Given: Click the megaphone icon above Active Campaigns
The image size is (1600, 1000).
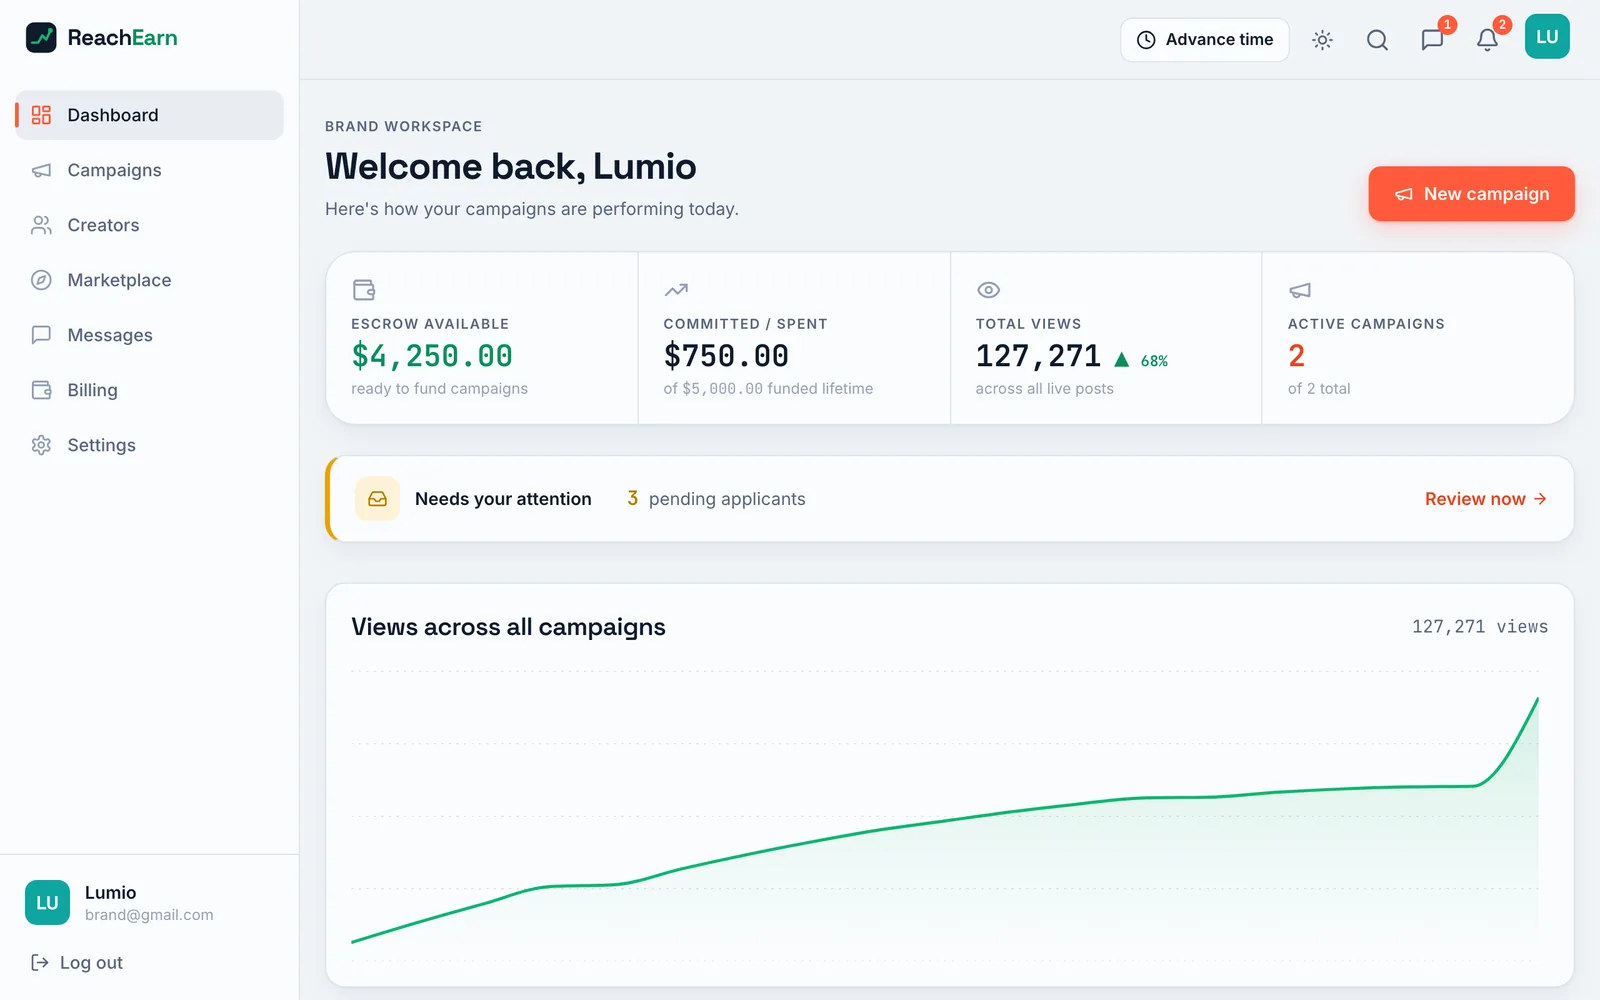Looking at the screenshot, I should click(1300, 290).
